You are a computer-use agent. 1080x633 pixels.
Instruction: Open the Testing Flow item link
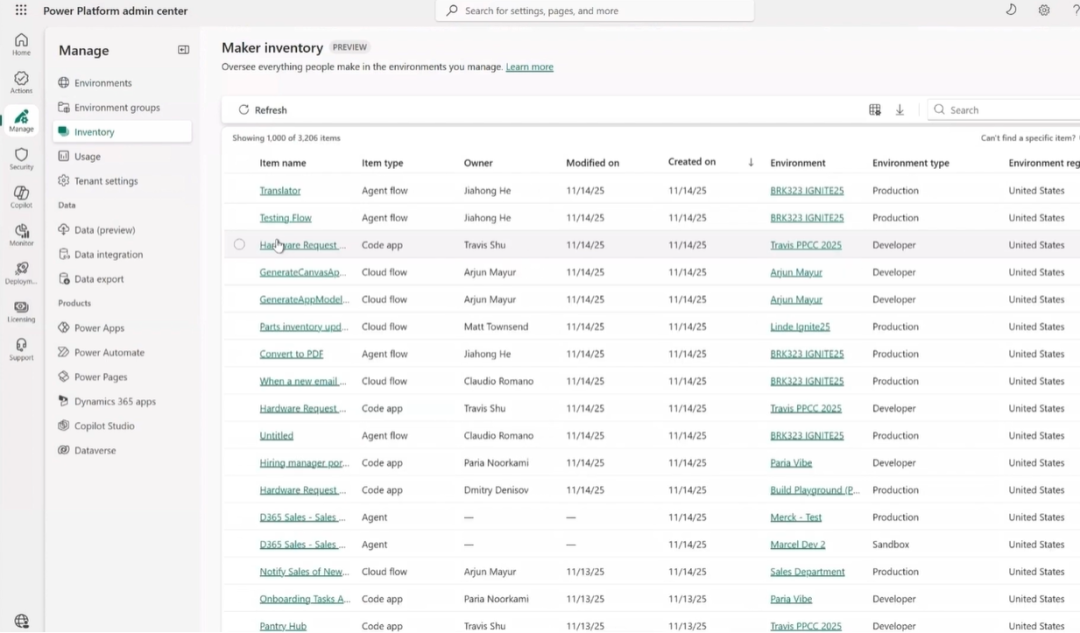pos(285,218)
